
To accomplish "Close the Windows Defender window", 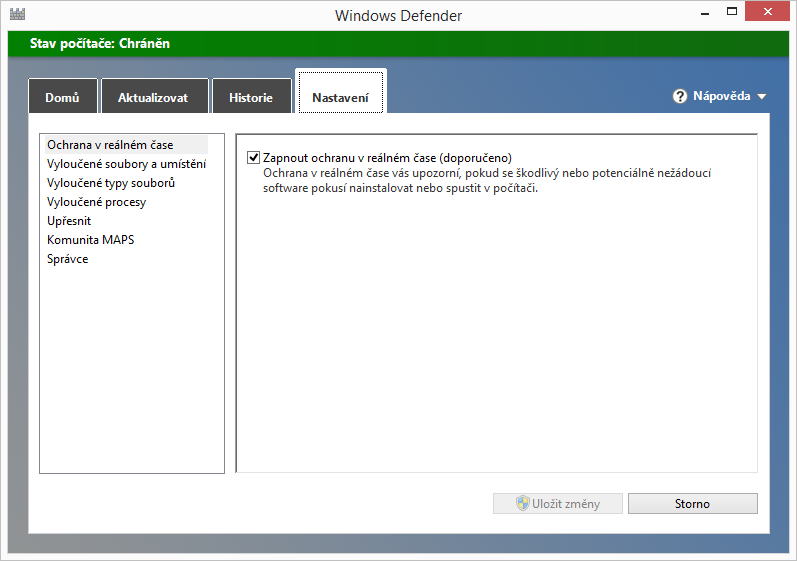I will (768, 12).
